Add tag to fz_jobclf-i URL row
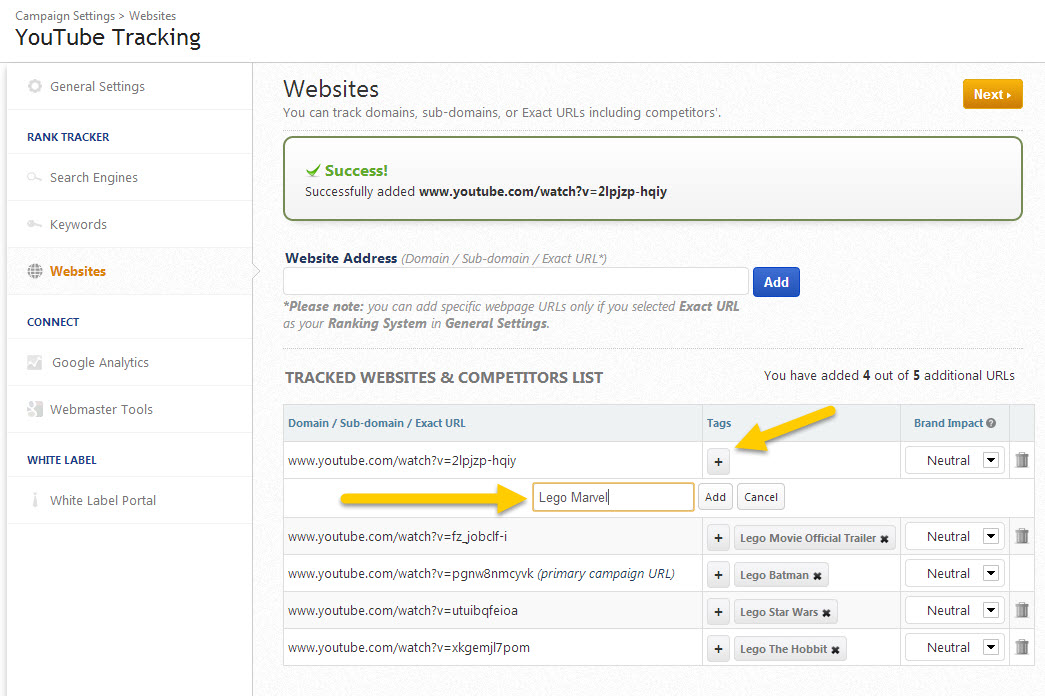Screen dimensions: 1045x696 [718, 538]
